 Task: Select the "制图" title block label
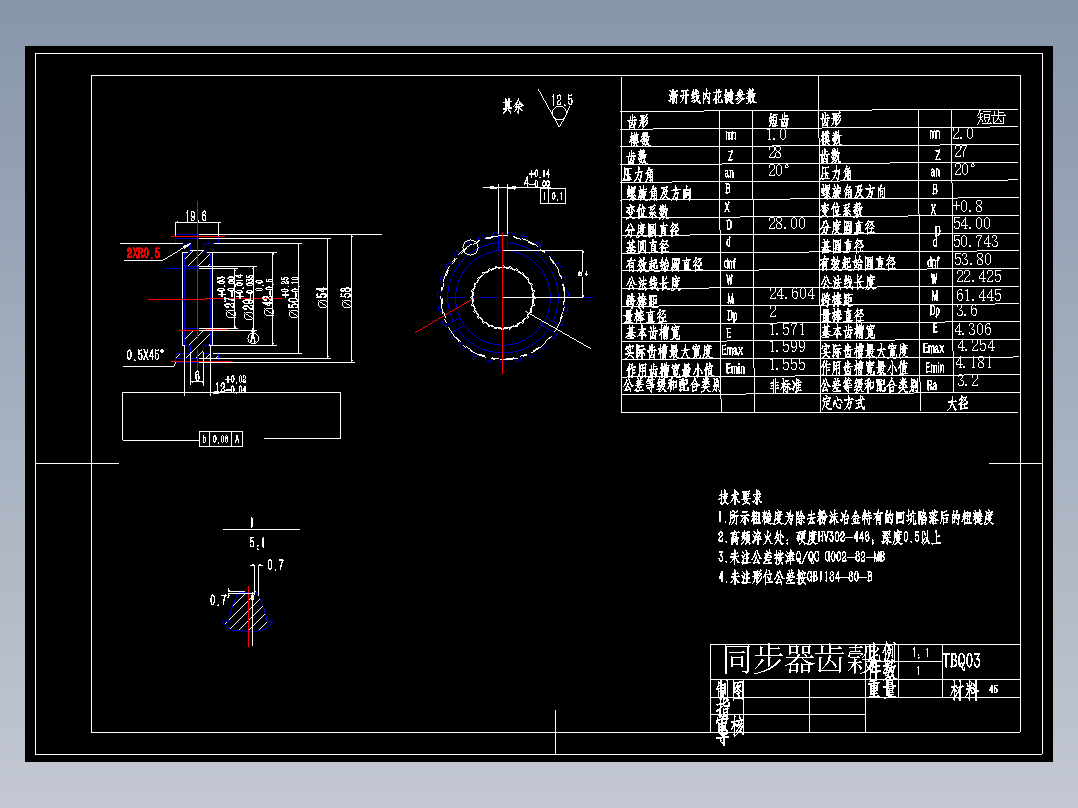coord(729,689)
